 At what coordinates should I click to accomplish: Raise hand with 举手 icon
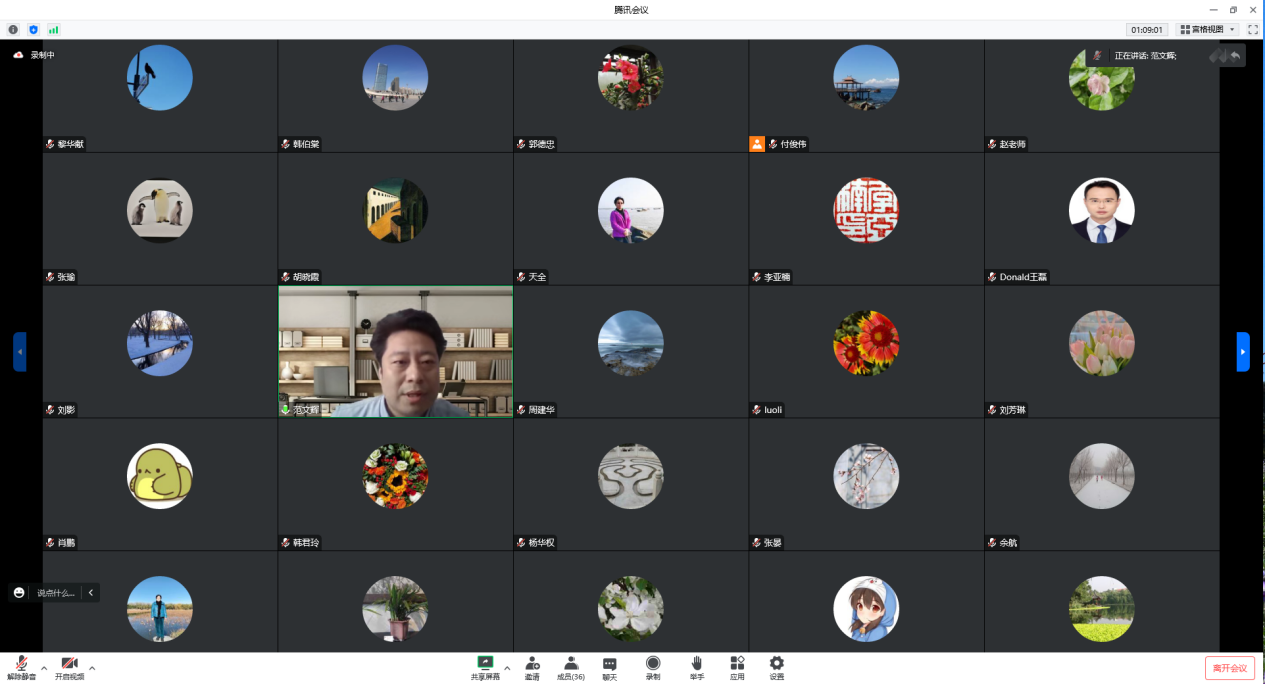tap(697, 665)
